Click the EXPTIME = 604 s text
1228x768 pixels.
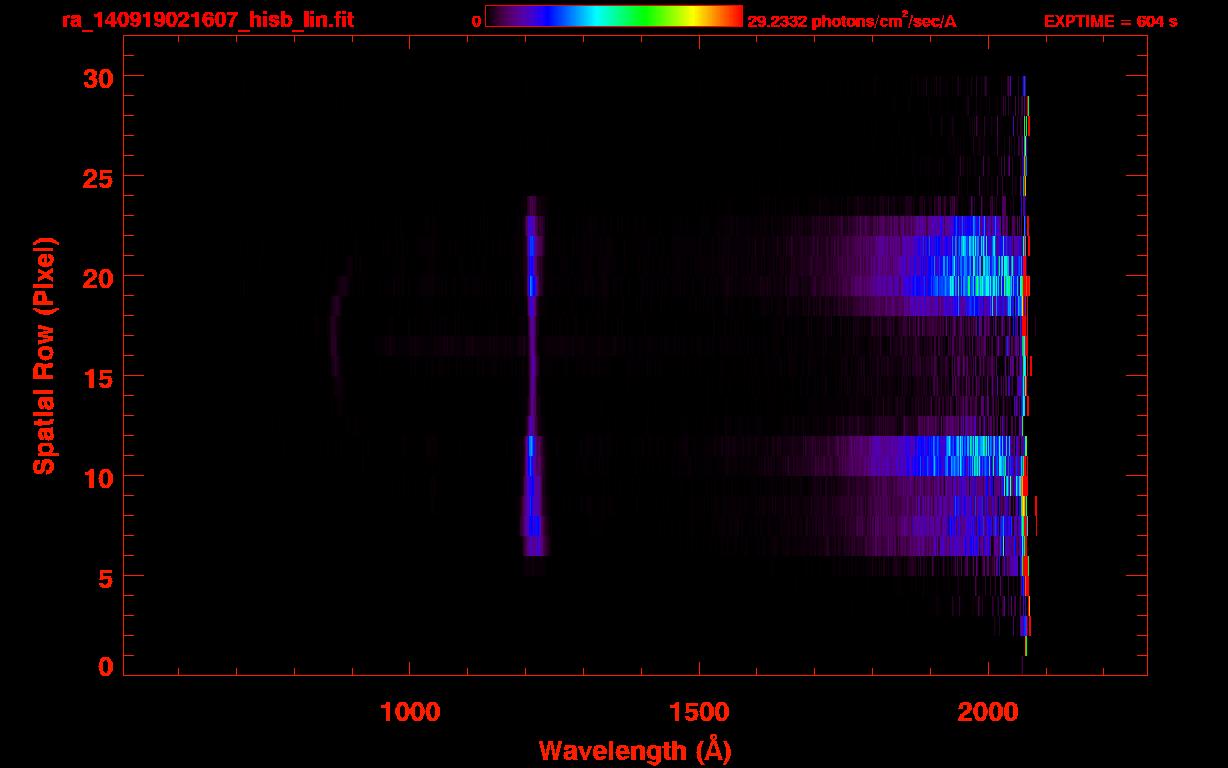point(1110,21)
